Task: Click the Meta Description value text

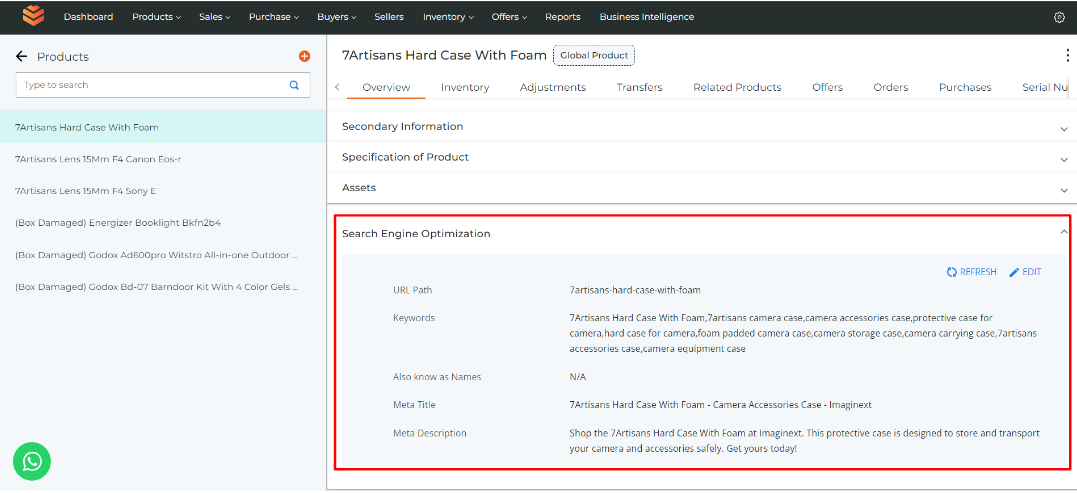Action: (804, 441)
